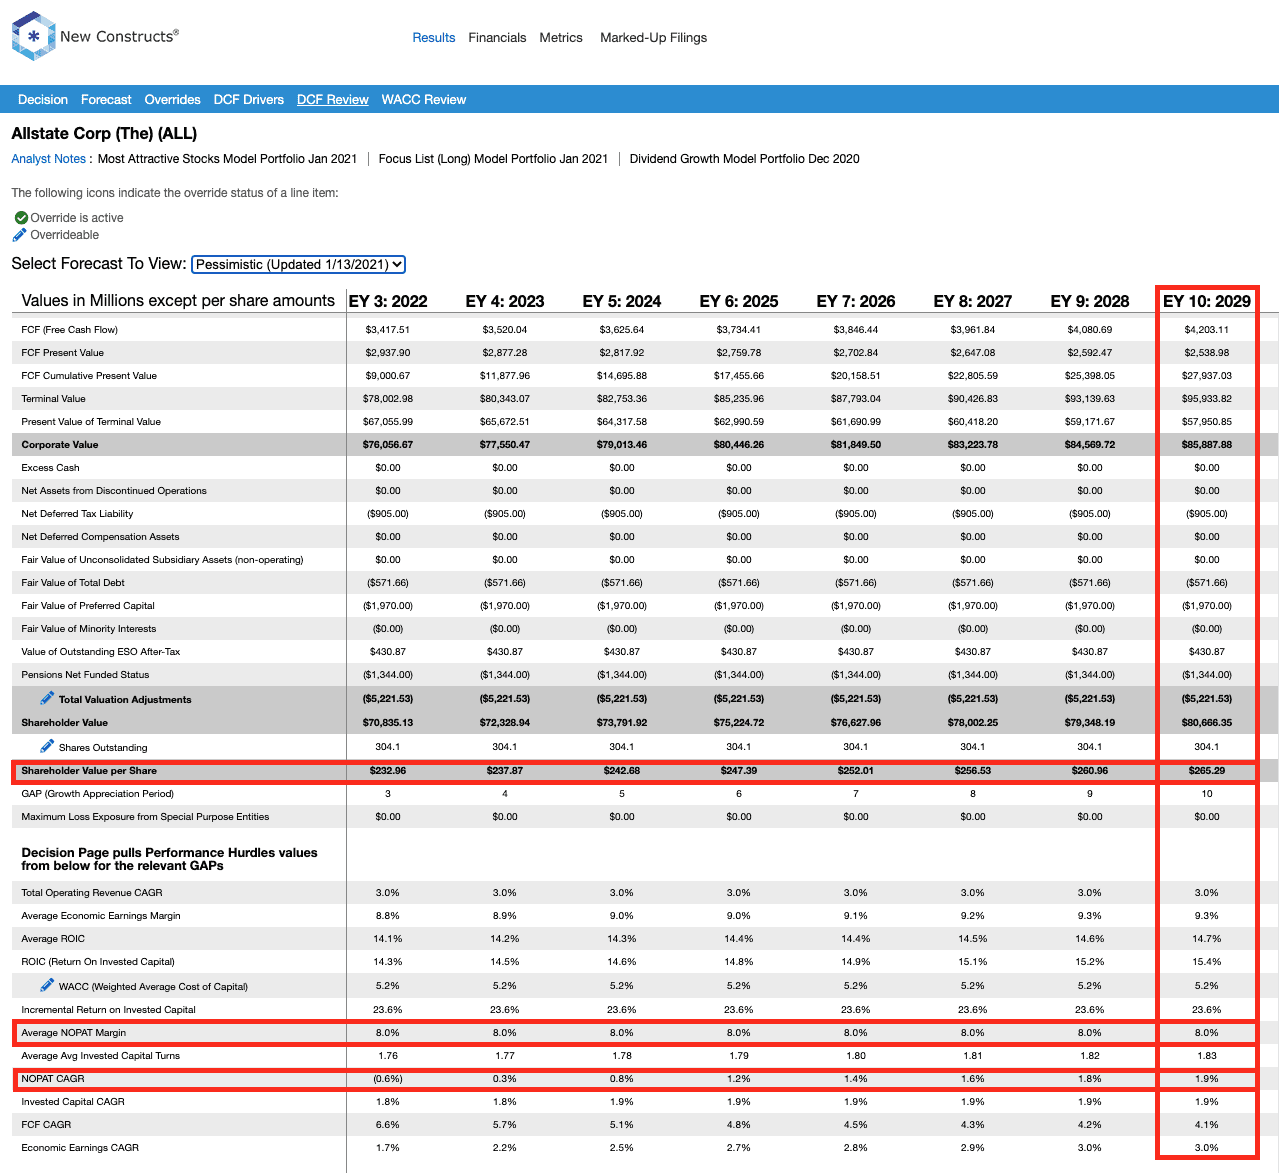Click the EY 3: 2022 column header
1279x1173 pixels.
tap(388, 301)
